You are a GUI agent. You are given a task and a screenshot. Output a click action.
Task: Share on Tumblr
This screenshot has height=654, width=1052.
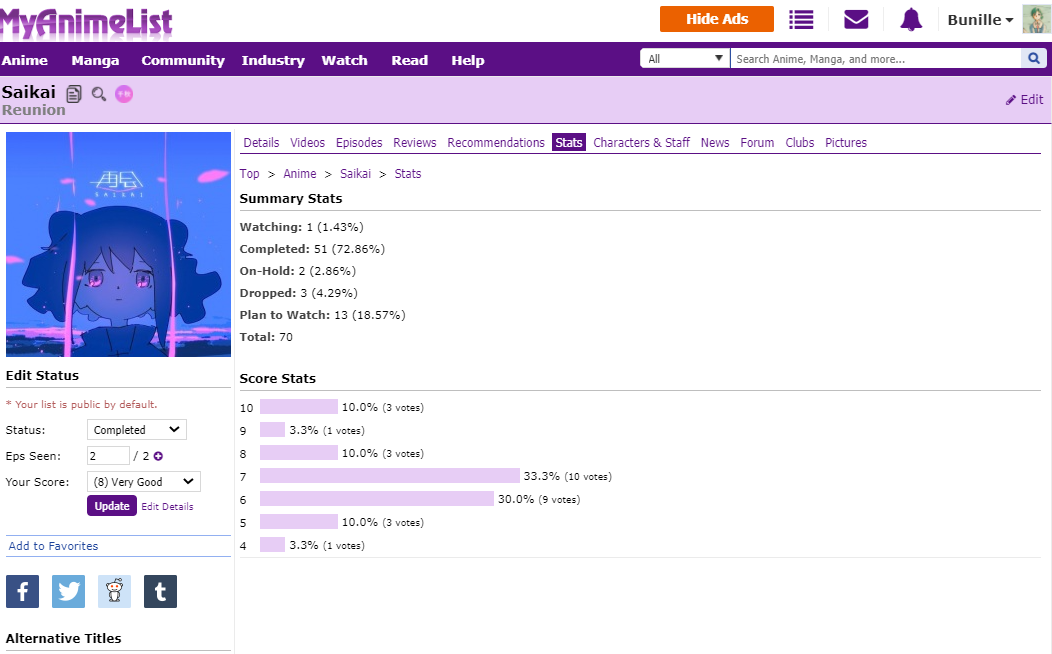click(160, 591)
